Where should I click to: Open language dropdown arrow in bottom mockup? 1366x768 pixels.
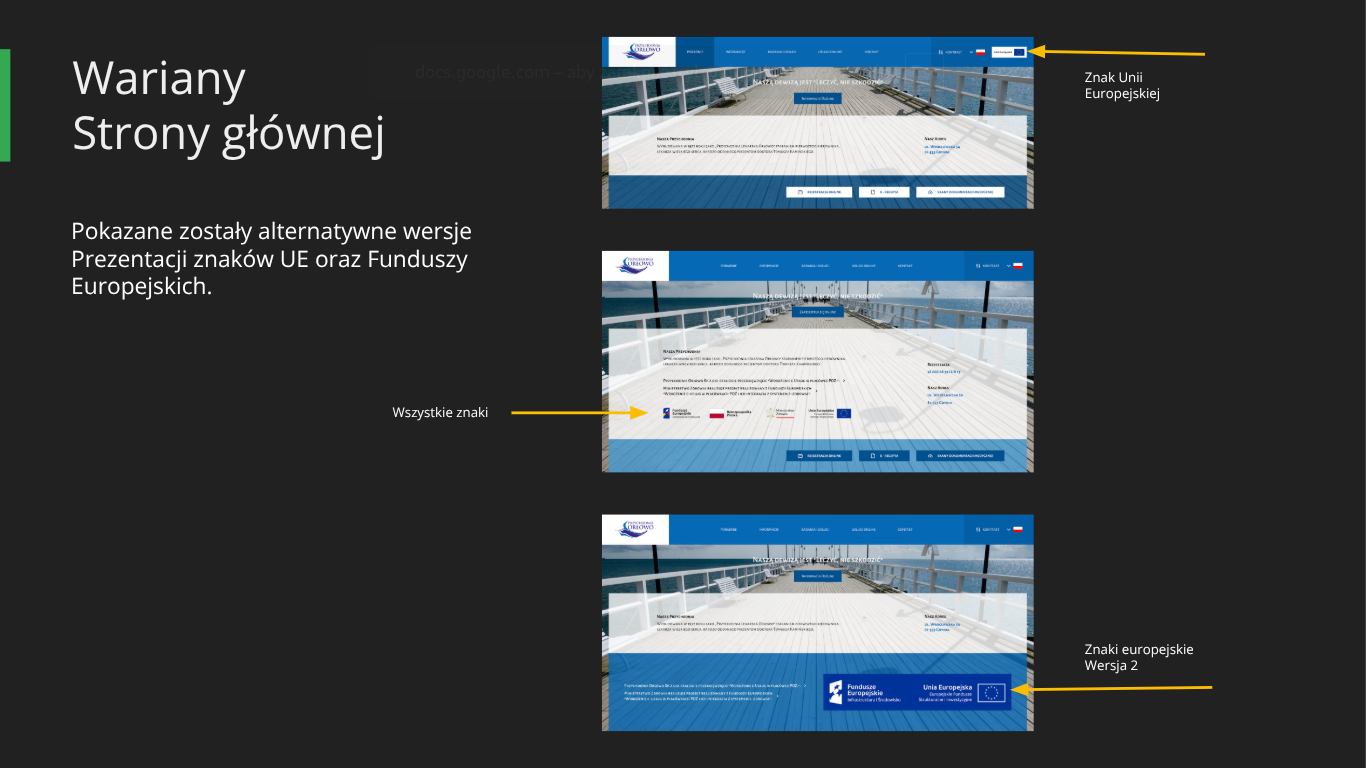[1008, 529]
